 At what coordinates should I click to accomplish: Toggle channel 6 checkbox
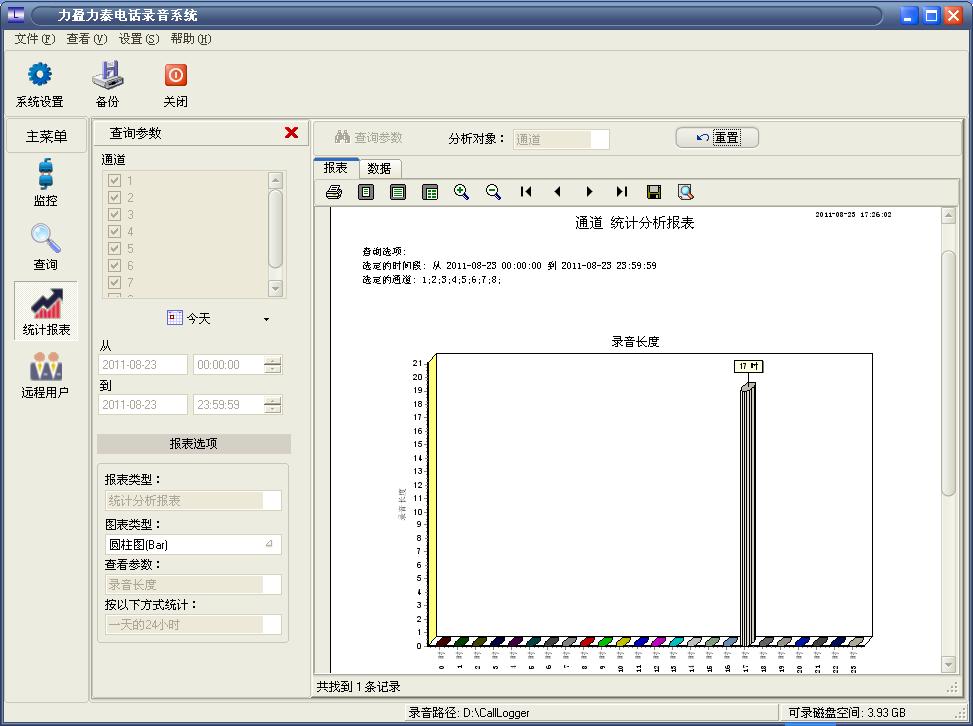click(114, 266)
